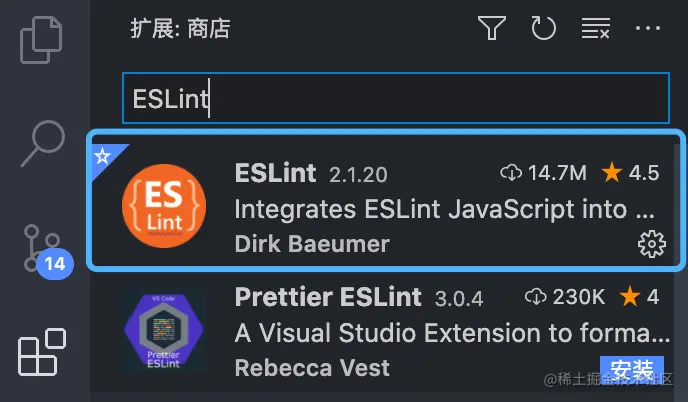
Task: Filter extensions with the funnel icon
Action: (491, 28)
